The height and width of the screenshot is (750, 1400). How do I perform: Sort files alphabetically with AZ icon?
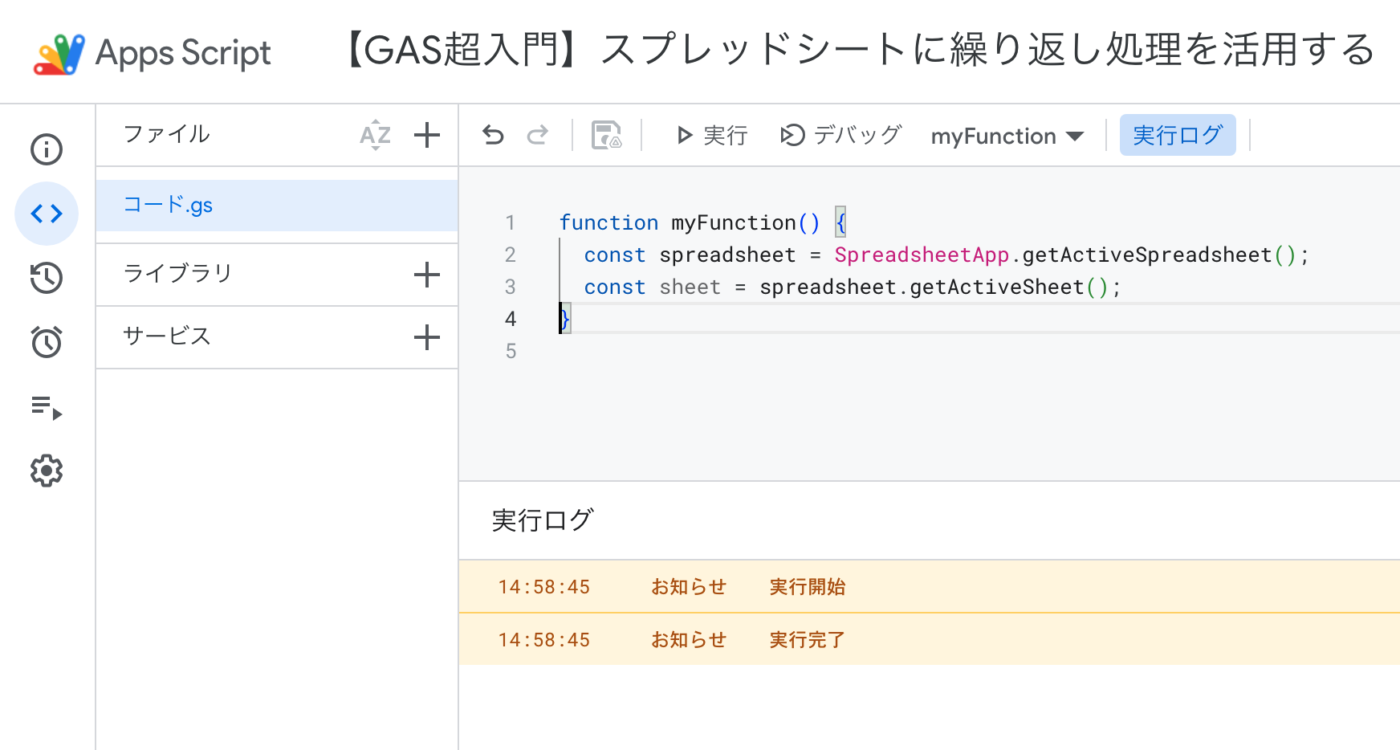375,135
